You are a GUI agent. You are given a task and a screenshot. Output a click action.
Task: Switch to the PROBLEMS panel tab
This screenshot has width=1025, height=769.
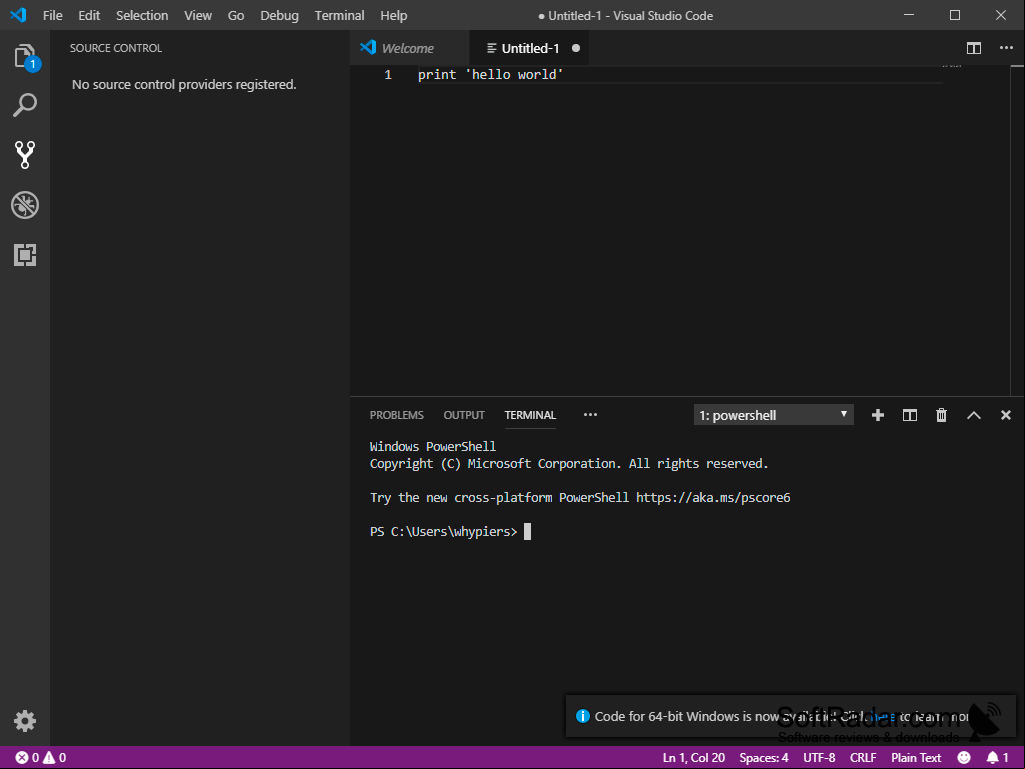tap(397, 415)
